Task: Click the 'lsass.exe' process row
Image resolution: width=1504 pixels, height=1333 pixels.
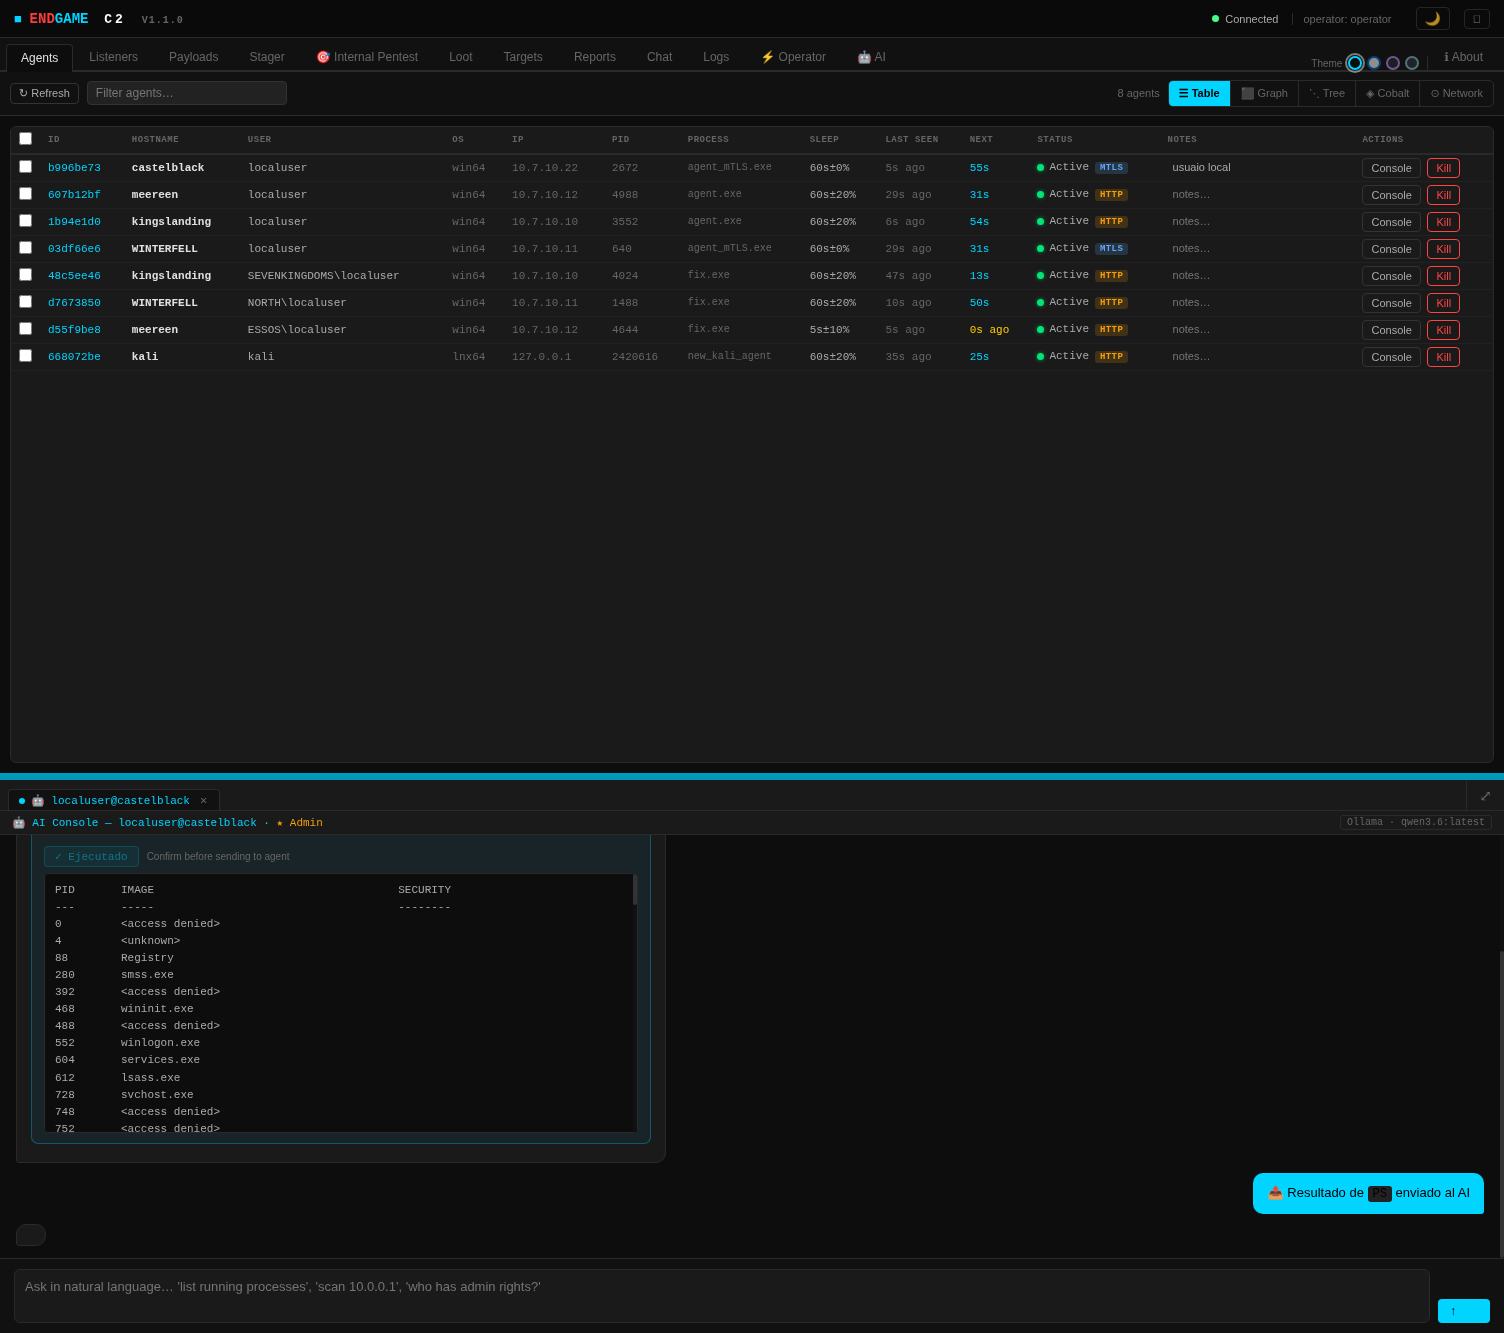Action: 341,1078
